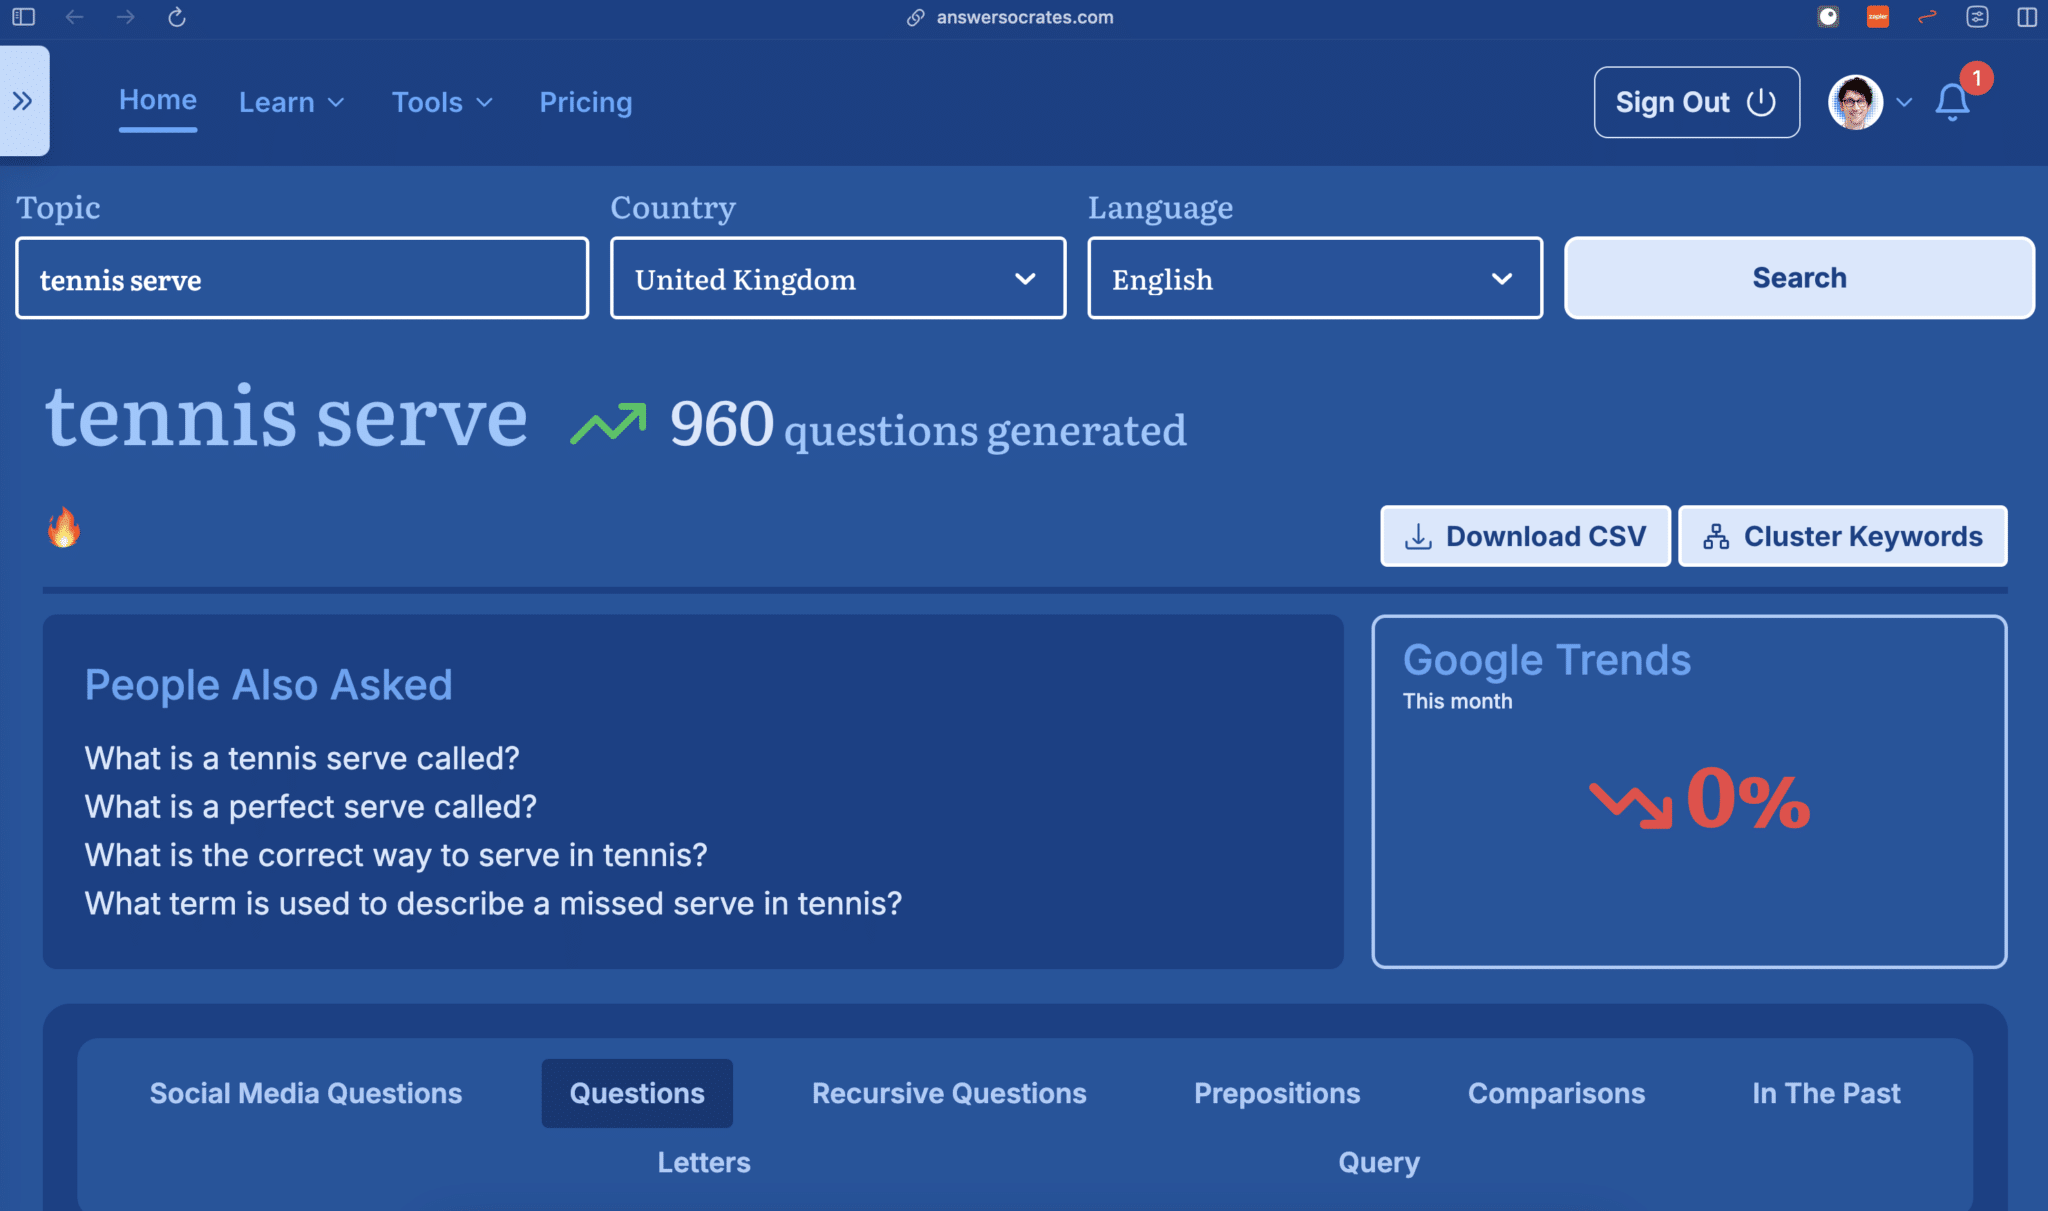Screen dimensions: 2048x1211
Task: Click the user profile avatar
Action: (x=1855, y=102)
